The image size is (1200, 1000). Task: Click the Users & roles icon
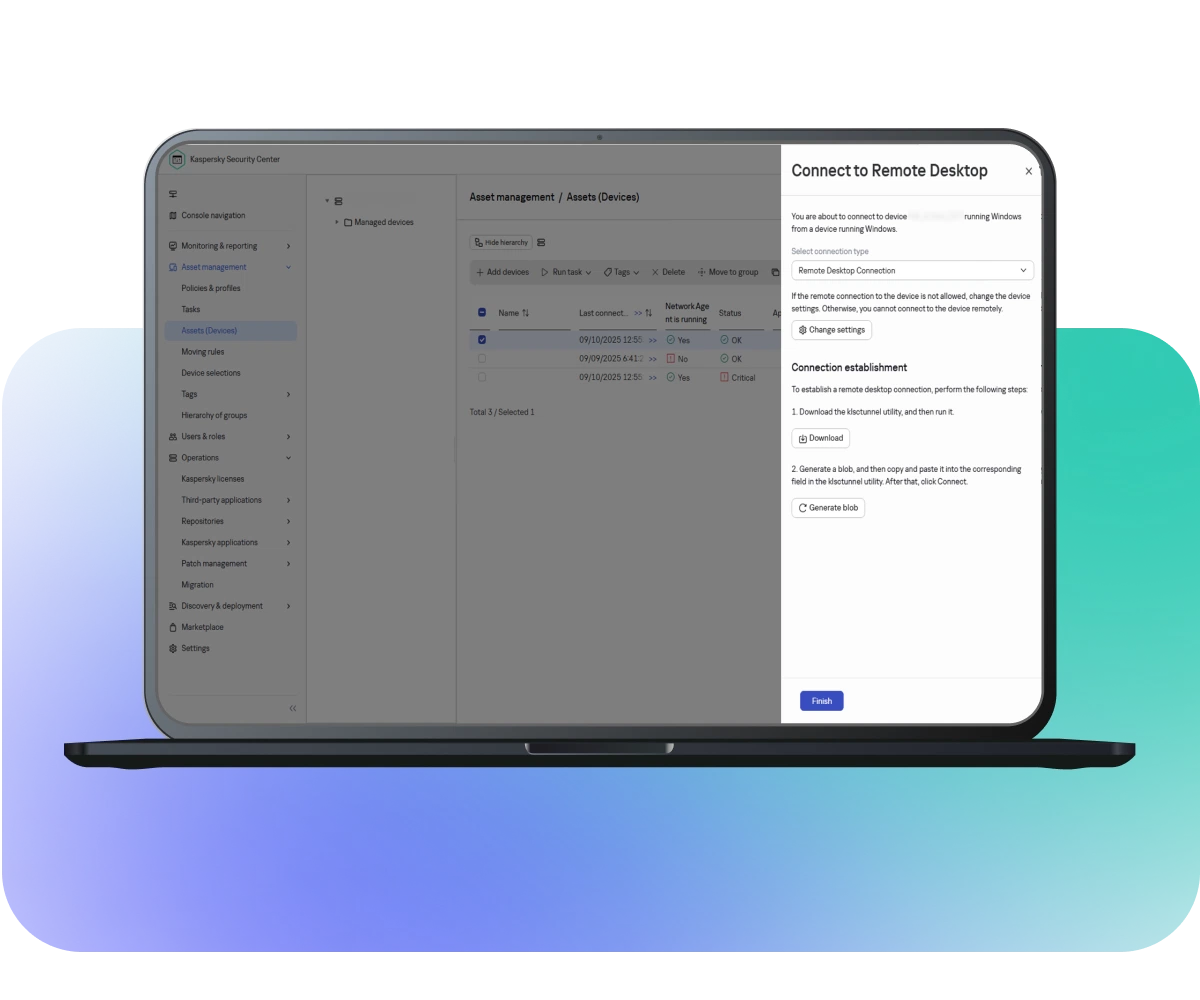[x=173, y=437]
